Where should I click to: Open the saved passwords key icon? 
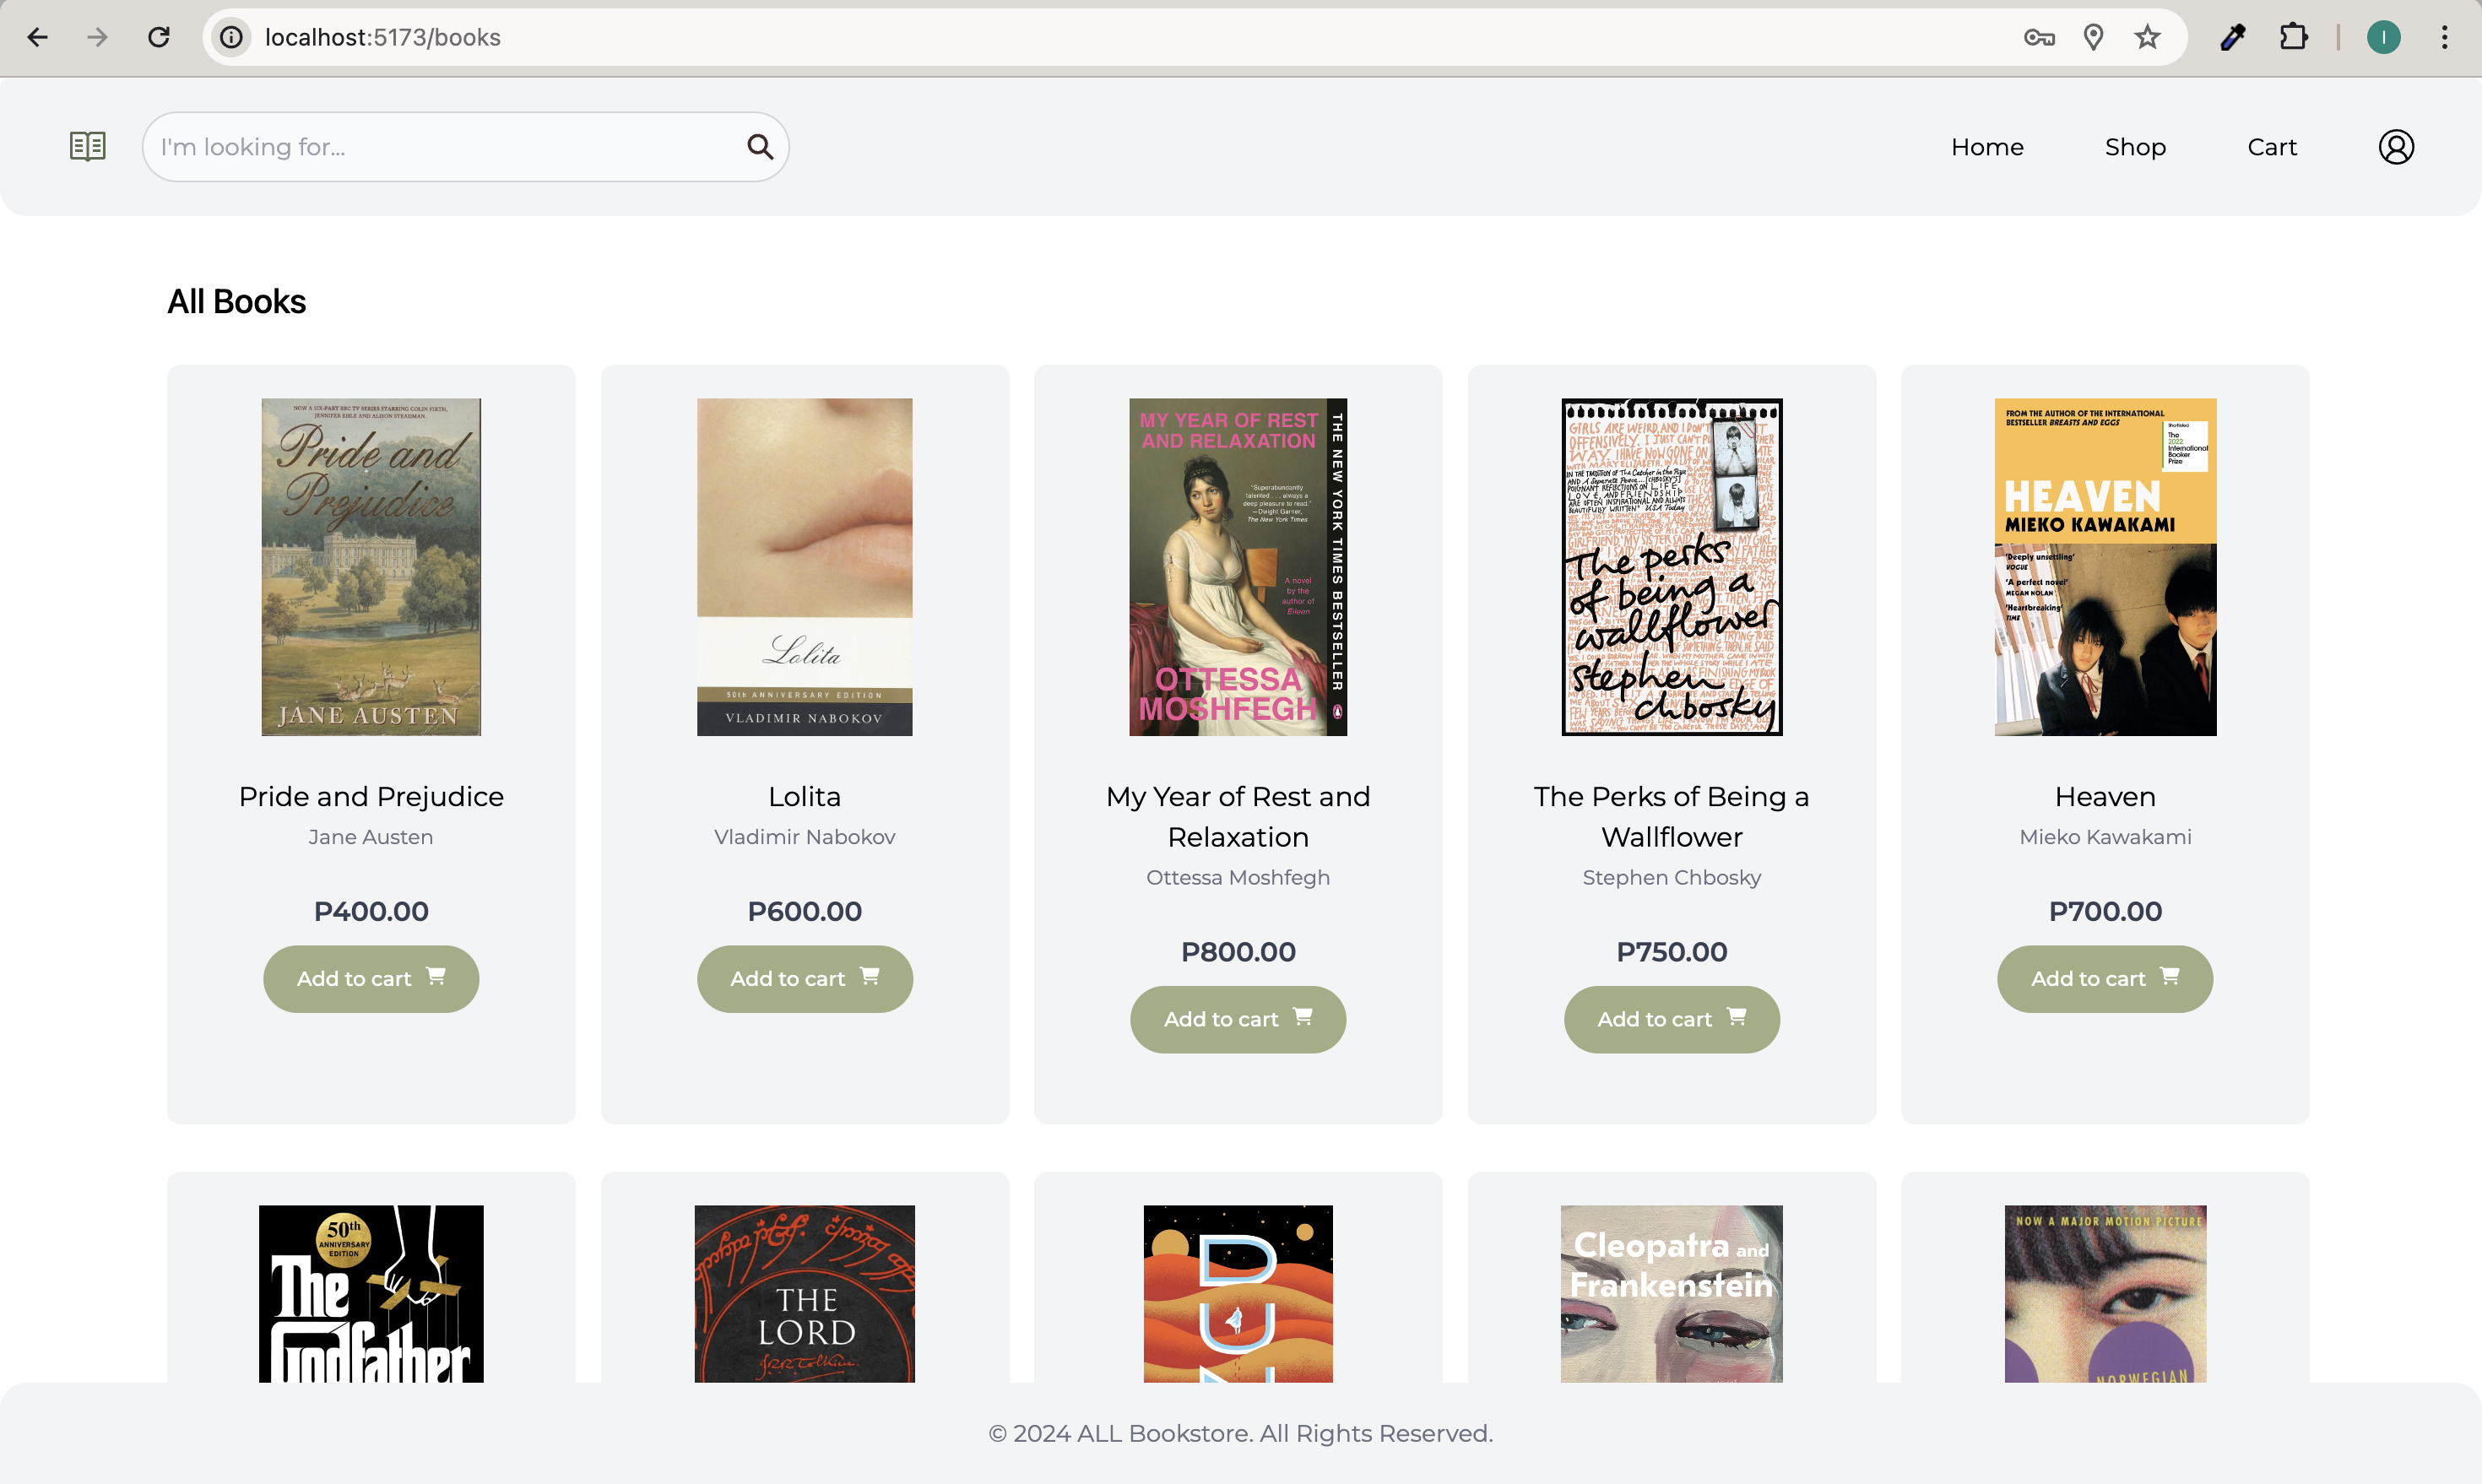pyautogui.click(x=2039, y=37)
